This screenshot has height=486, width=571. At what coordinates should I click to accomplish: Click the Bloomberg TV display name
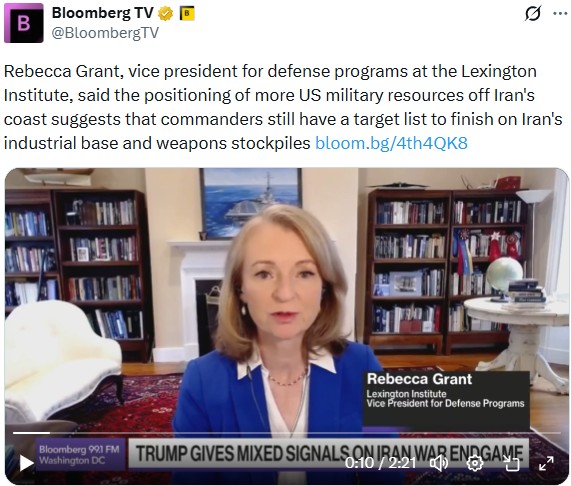[x=102, y=13]
